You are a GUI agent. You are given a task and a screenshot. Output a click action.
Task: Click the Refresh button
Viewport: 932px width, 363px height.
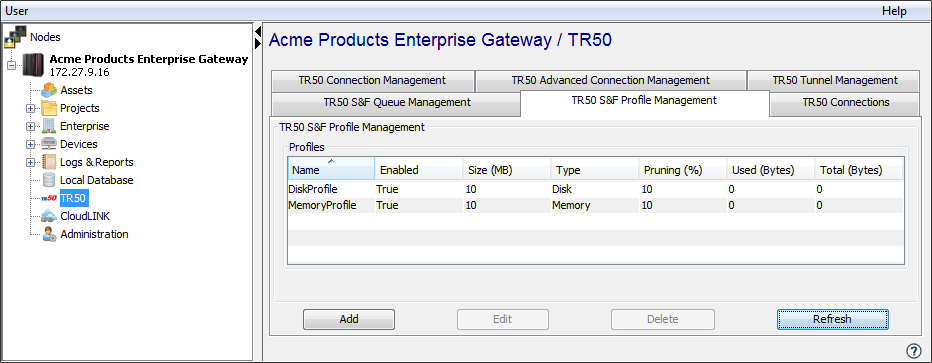[832, 319]
